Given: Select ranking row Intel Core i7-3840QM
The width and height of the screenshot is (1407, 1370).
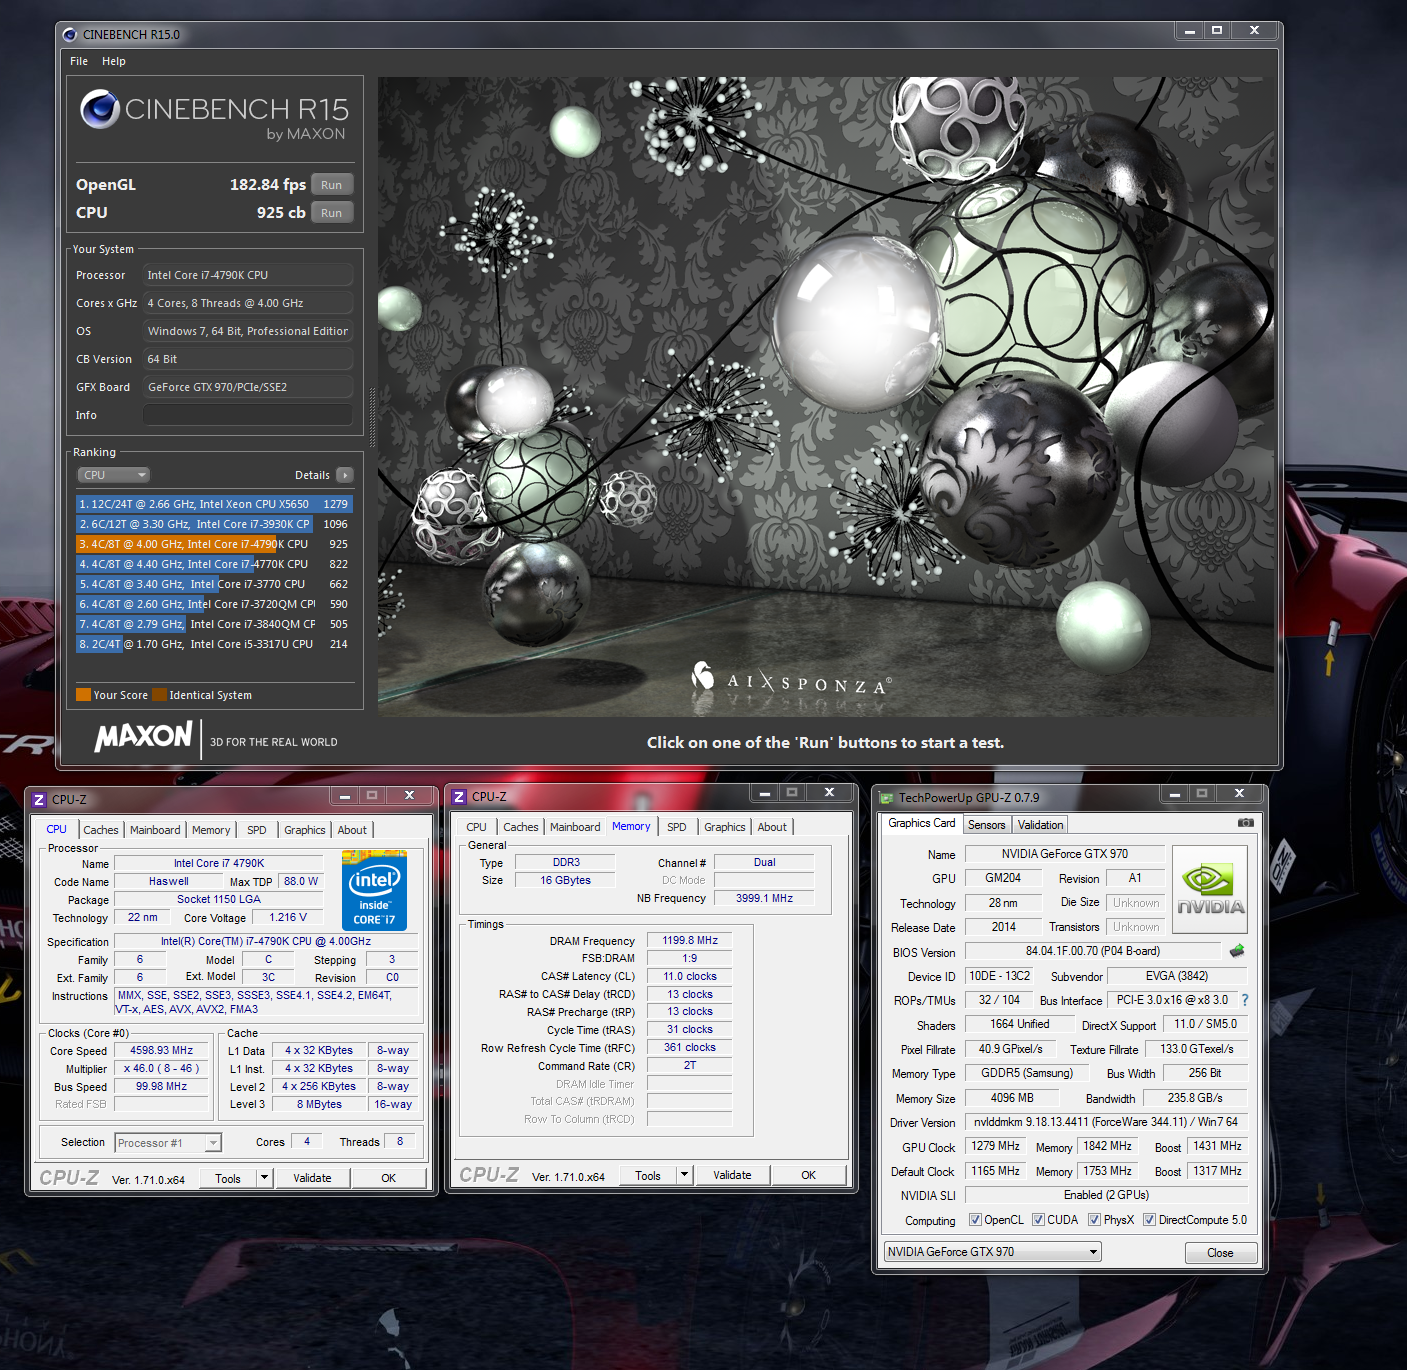Looking at the screenshot, I should click(214, 624).
